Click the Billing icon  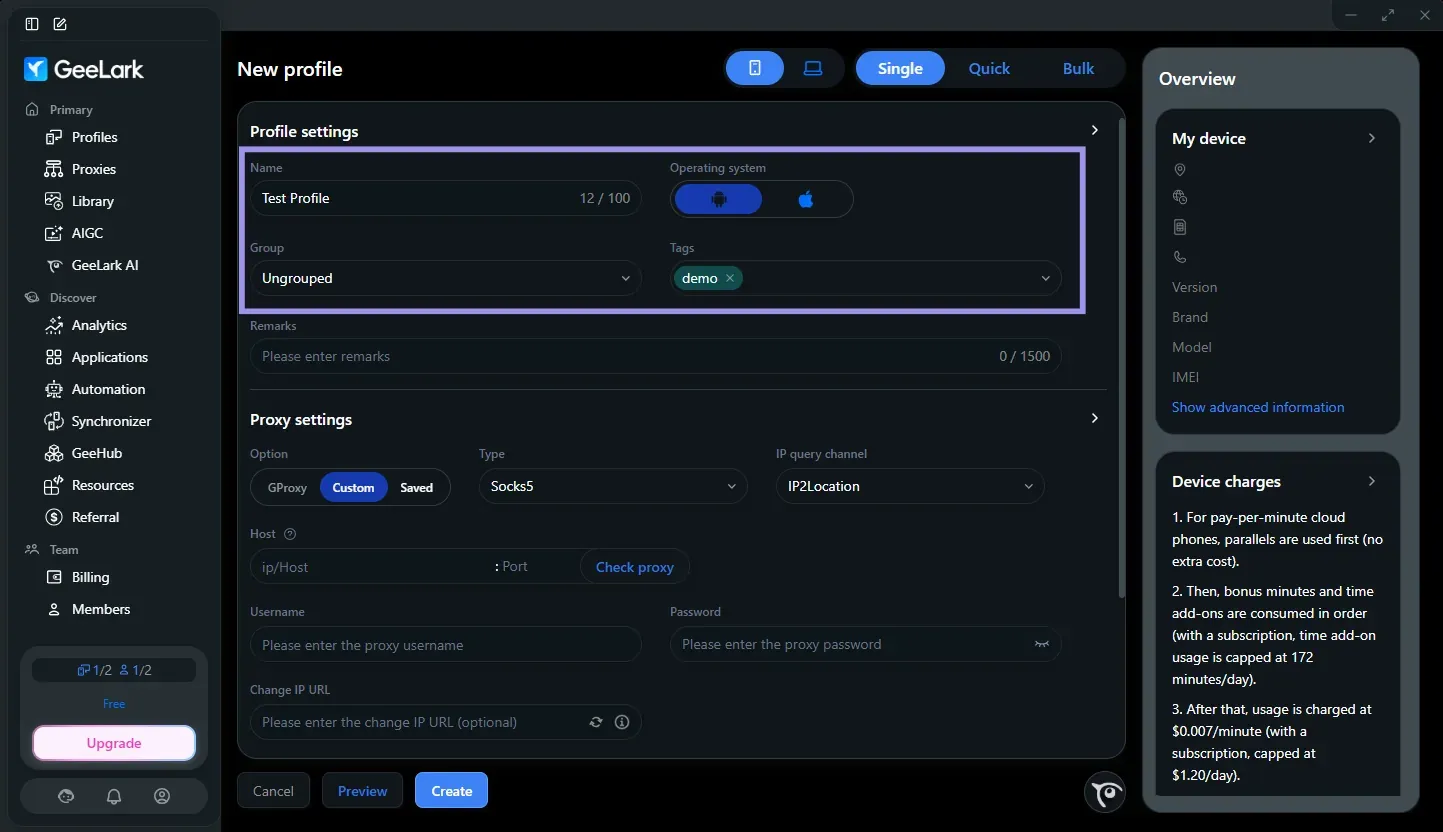[x=54, y=577]
